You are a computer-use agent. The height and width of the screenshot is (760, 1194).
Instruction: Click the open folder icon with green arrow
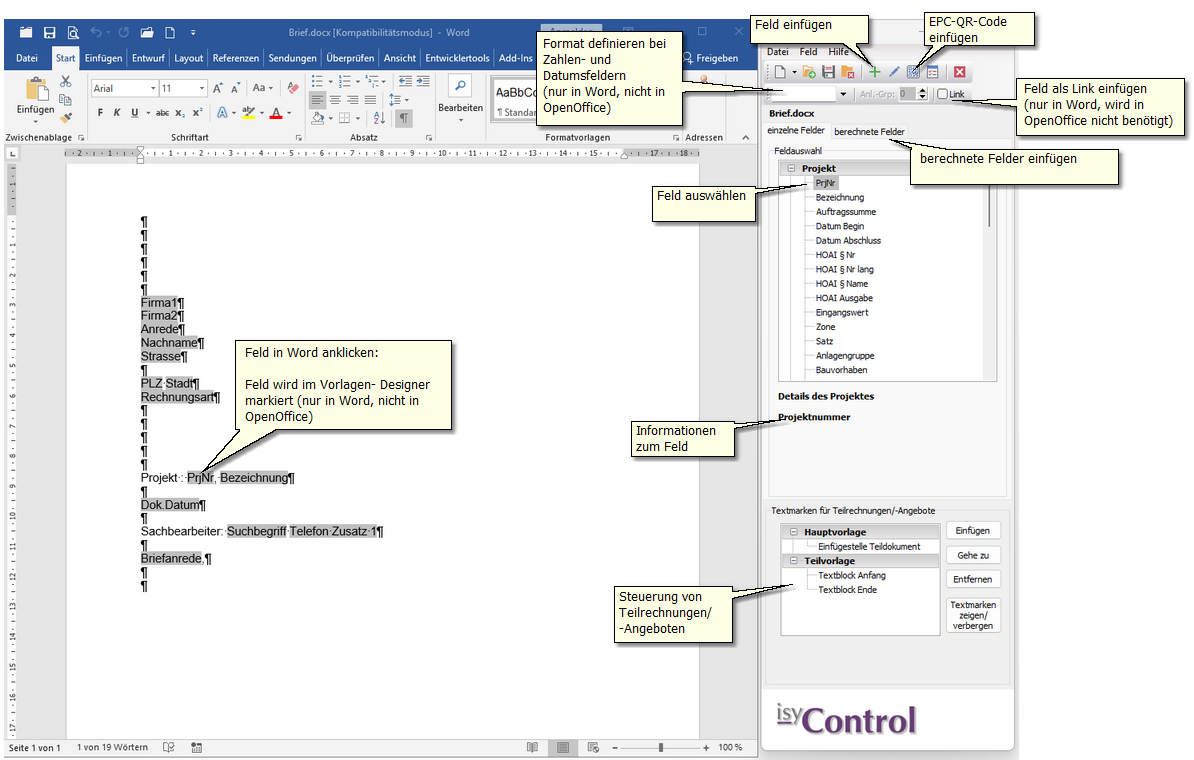[x=809, y=72]
